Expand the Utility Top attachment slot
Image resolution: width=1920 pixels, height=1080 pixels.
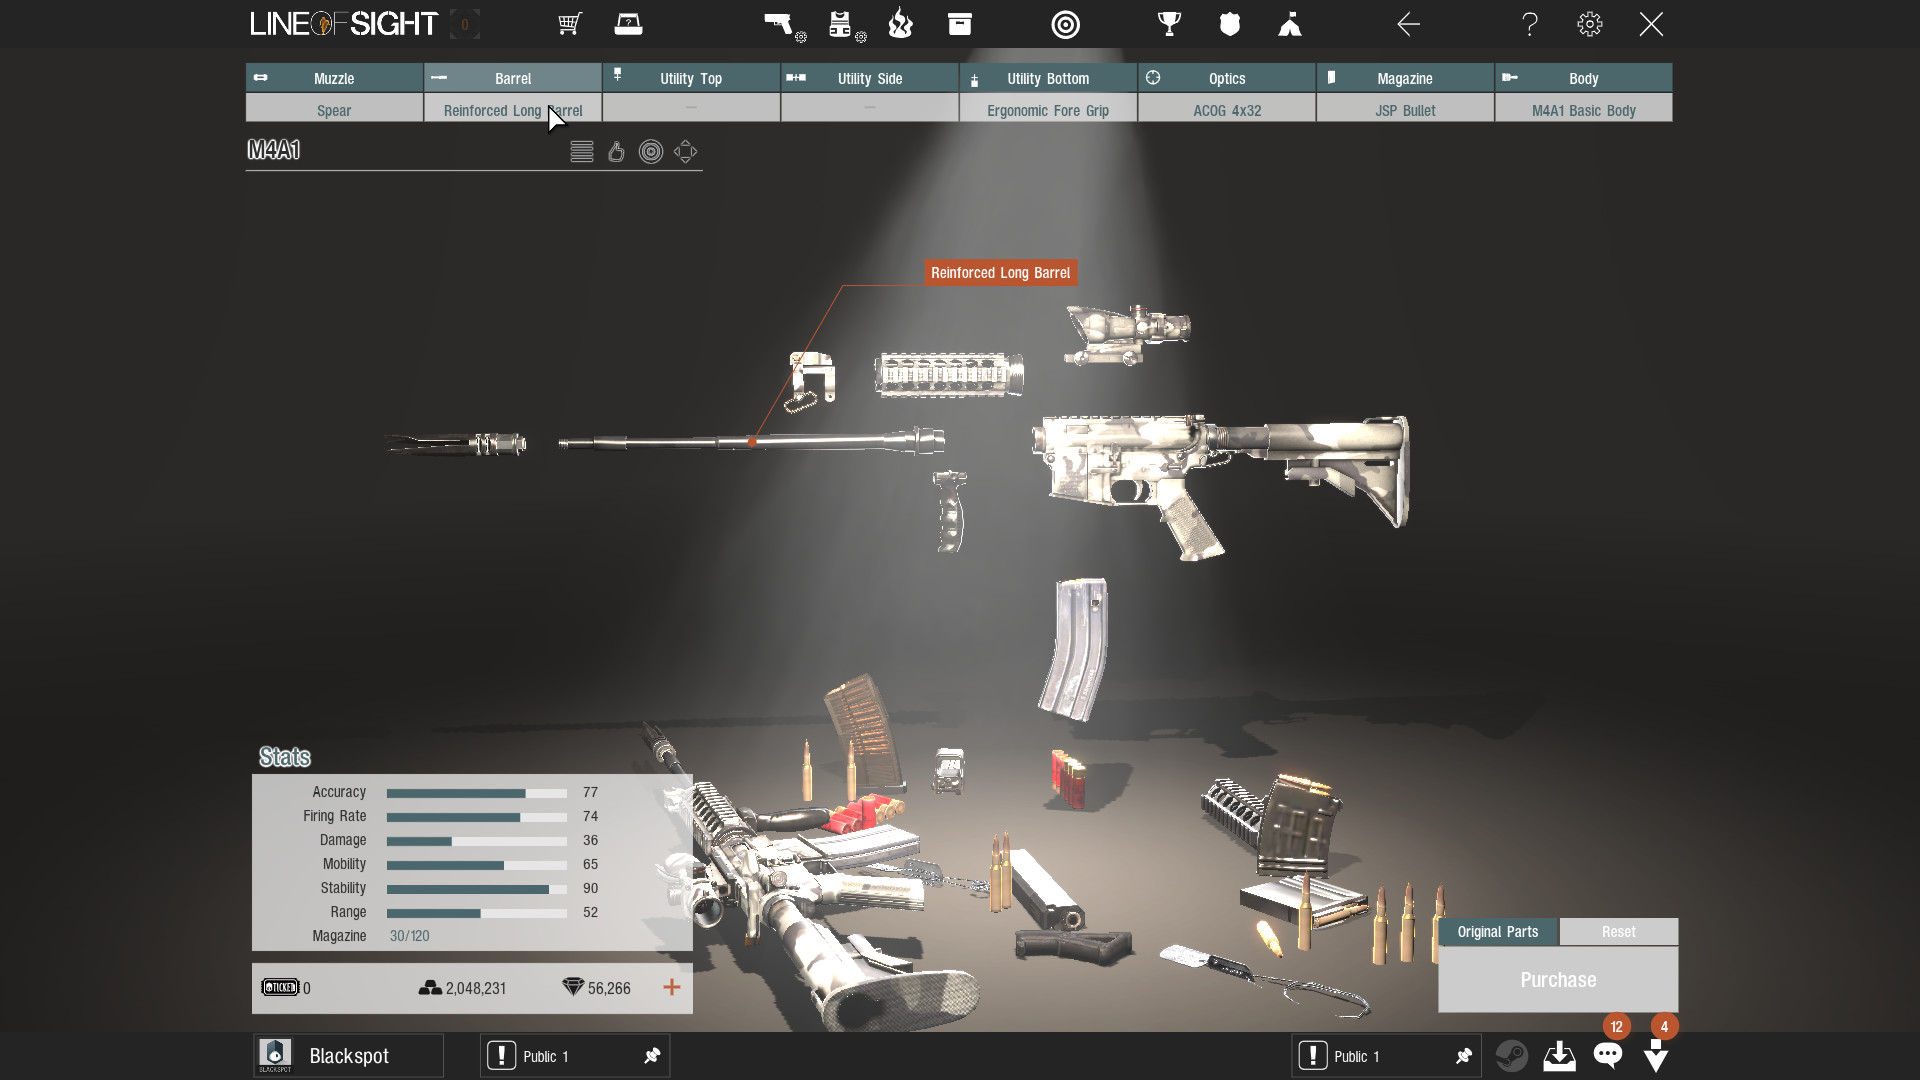coord(691,78)
